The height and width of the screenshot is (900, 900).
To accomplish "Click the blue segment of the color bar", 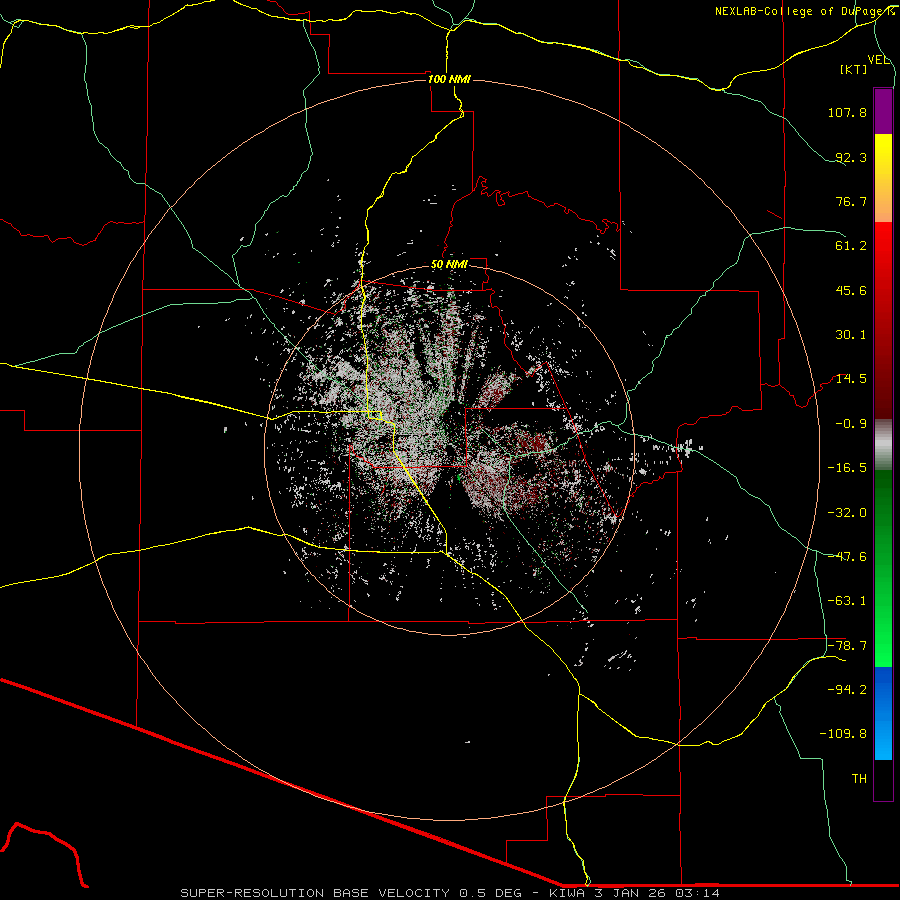I will (x=883, y=713).
